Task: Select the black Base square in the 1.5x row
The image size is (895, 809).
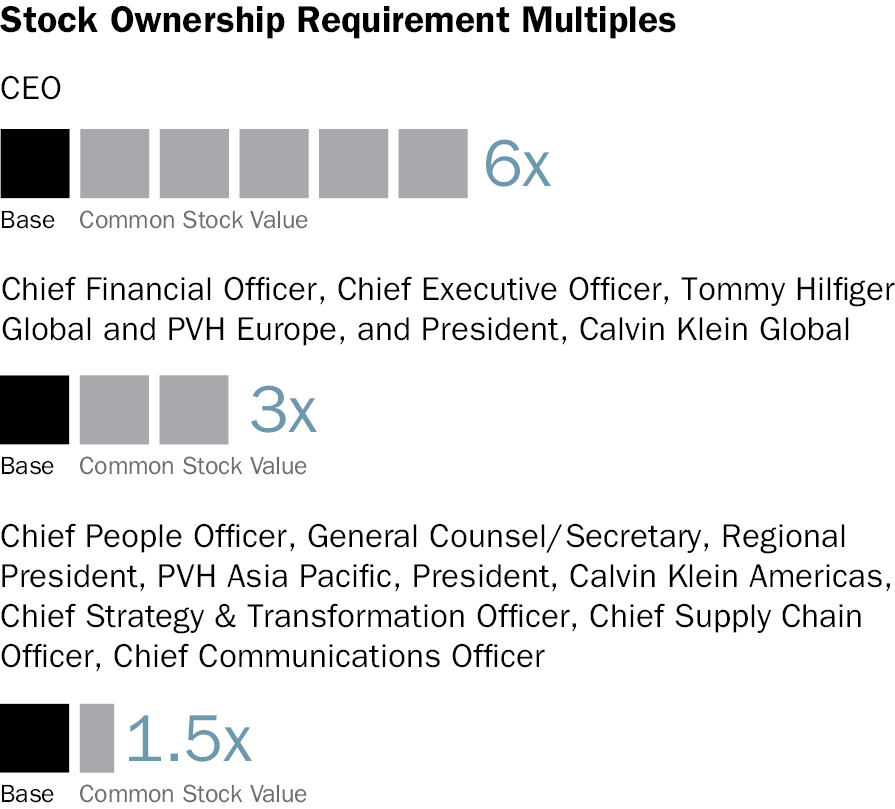Action: (x=35, y=738)
